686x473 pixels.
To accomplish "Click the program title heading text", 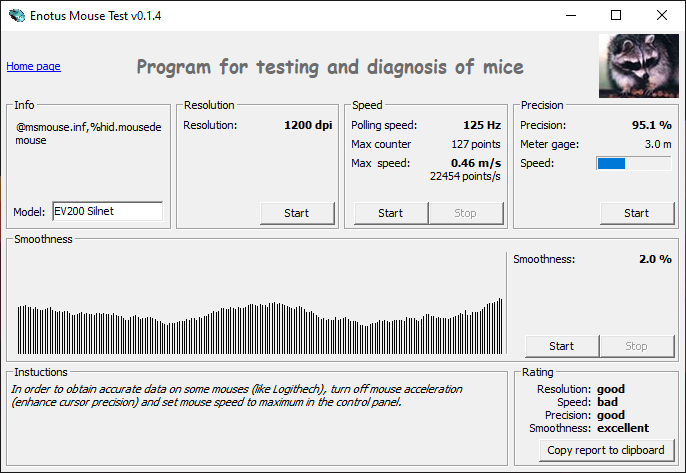I will click(x=330, y=67).
